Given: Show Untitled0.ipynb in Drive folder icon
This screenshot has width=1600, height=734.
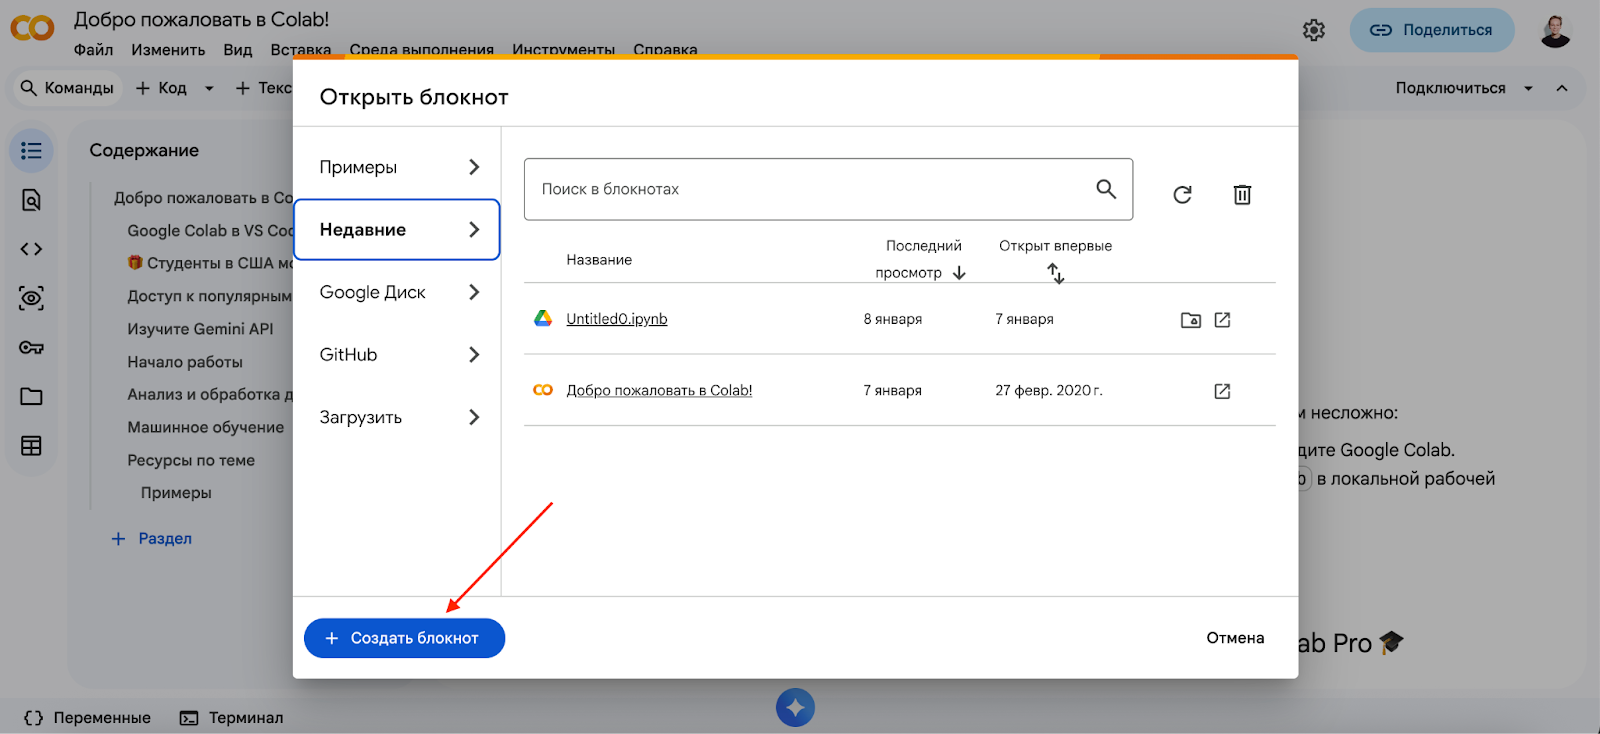Looking at the screenshot, I should [1190, 320].
